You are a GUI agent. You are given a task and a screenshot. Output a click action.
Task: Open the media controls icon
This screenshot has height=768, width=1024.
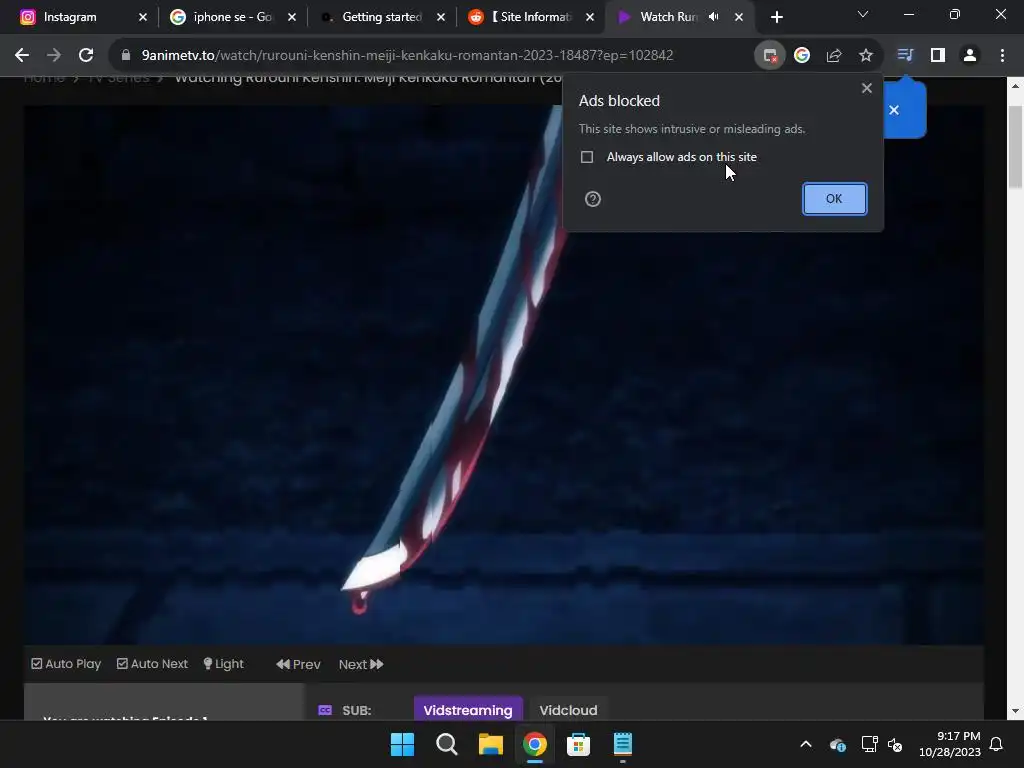[905, 56]
